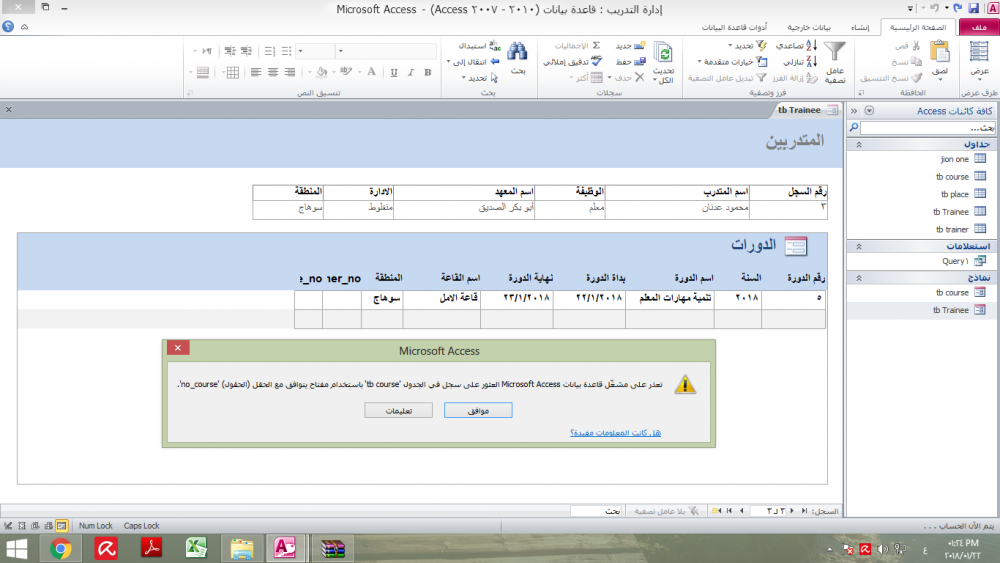
Task: Click the Find binoculars (بحث) icon
Action: point(517,51)
